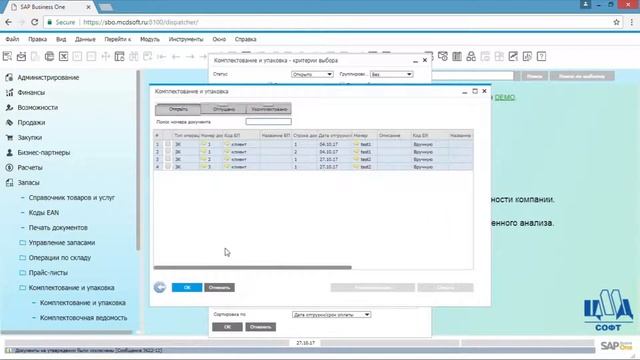Click the analytics chart toolbar icon
Screen dimensions: 640x360
[x=527, y=56]
